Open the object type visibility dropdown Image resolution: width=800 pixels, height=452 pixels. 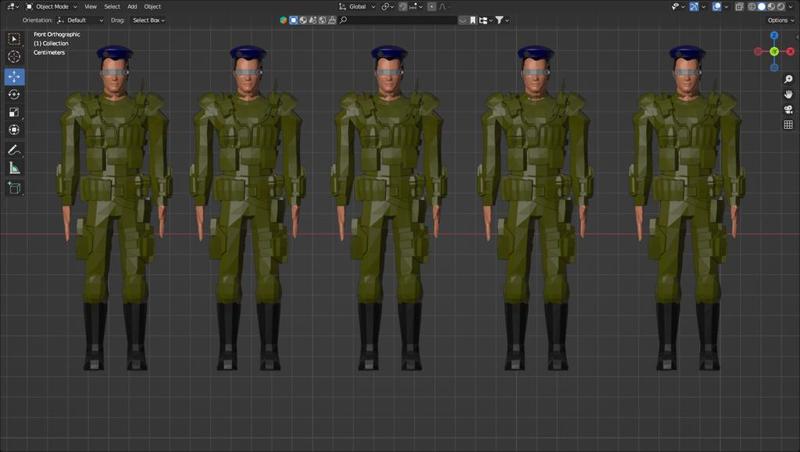[x=678, y=7]
